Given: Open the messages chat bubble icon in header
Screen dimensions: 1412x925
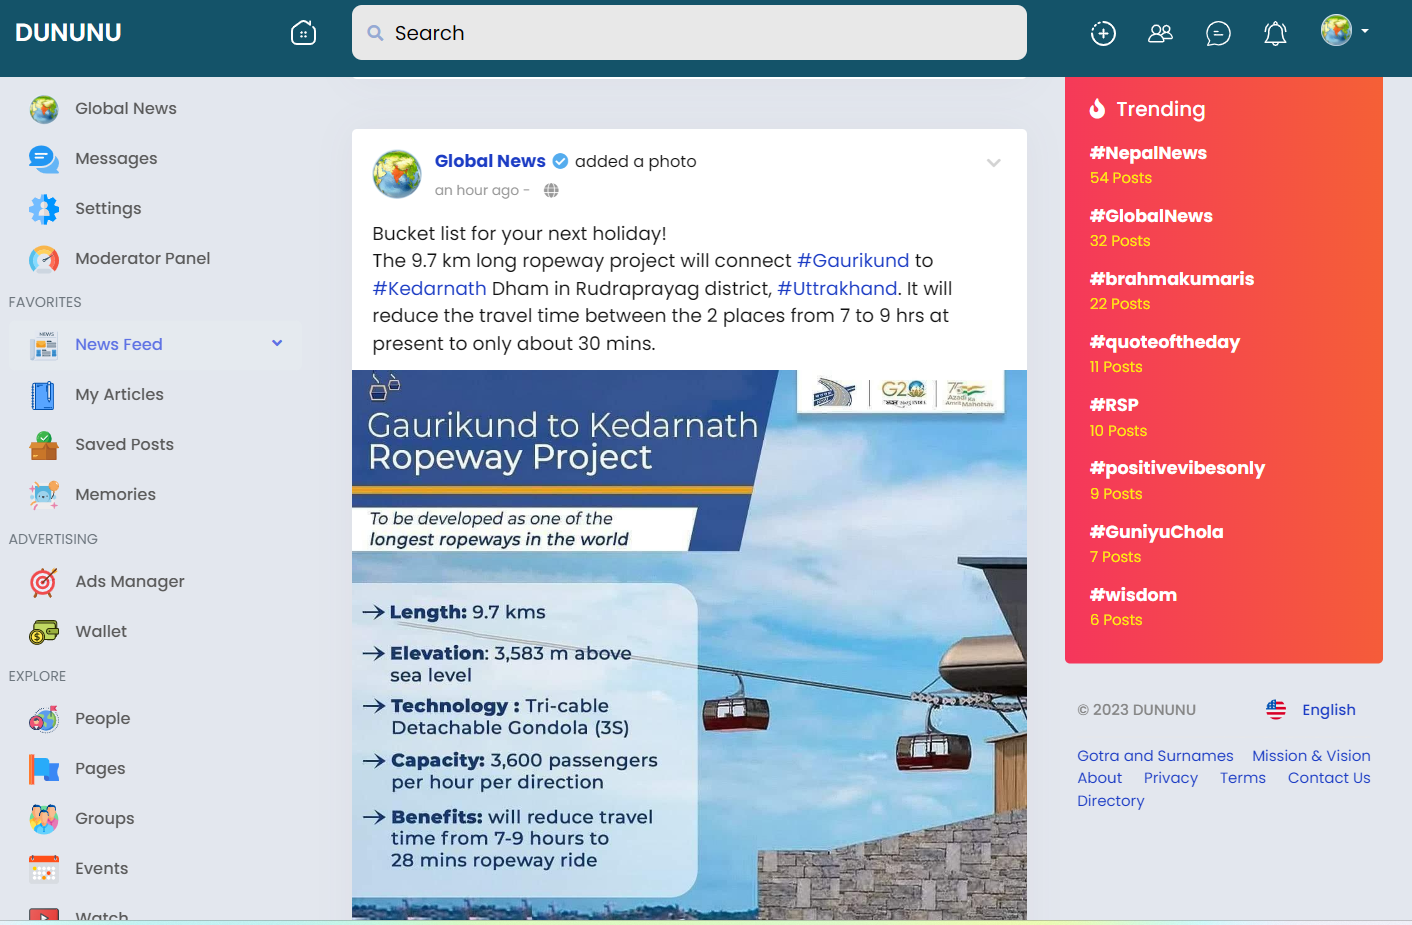Looking at the screenshot, I should pos(1218,33).
